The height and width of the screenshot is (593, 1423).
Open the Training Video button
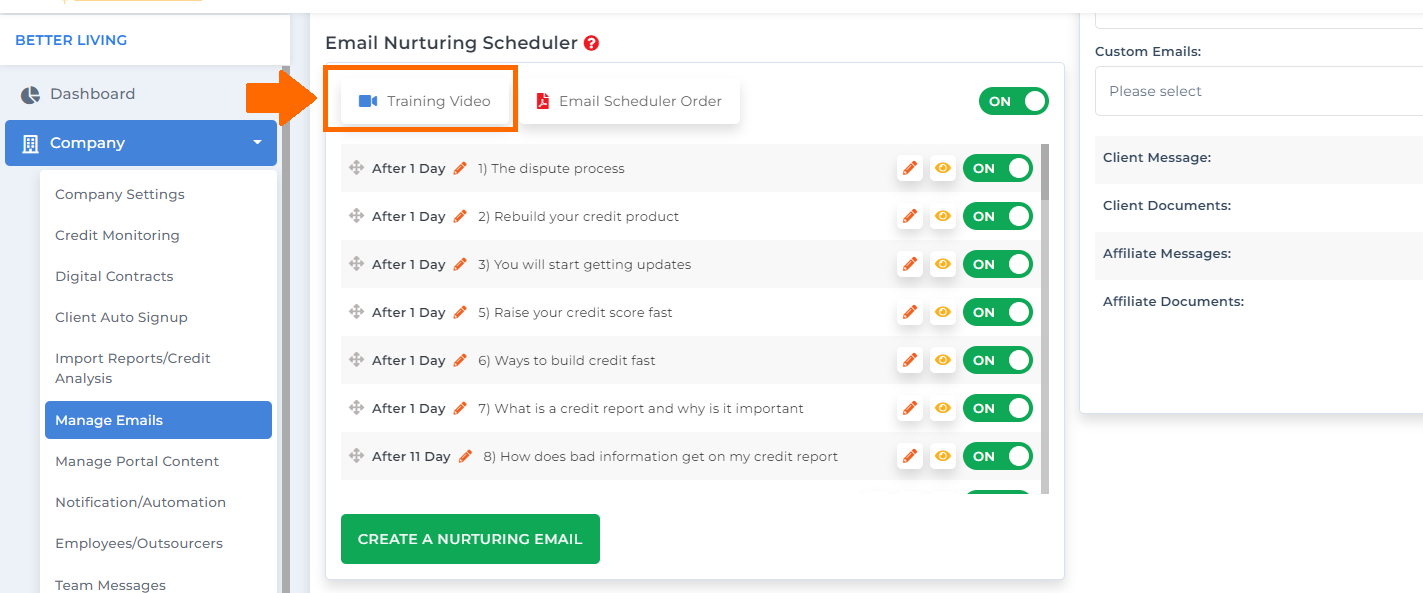[x=425, y=101]
